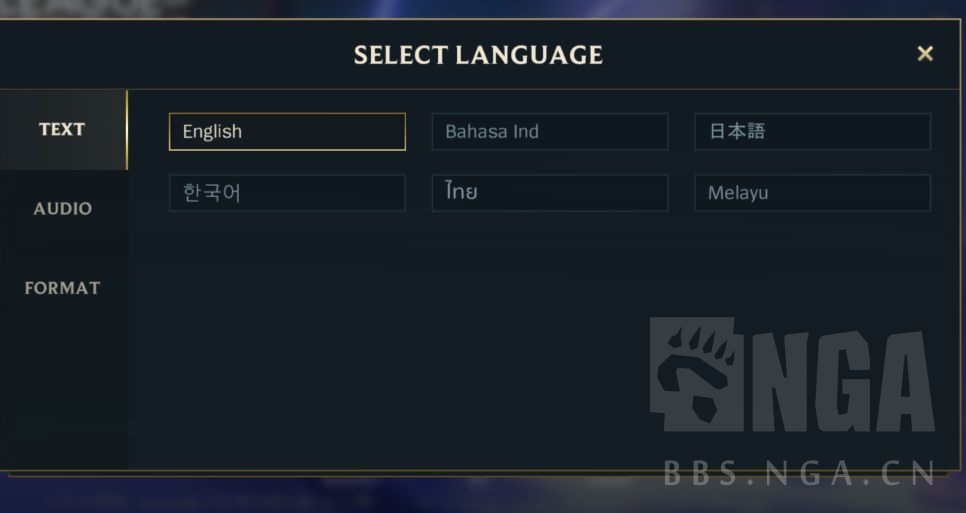Pick 日本語 as the language
This screenshot has height=513, width=966.
point(812,132)
